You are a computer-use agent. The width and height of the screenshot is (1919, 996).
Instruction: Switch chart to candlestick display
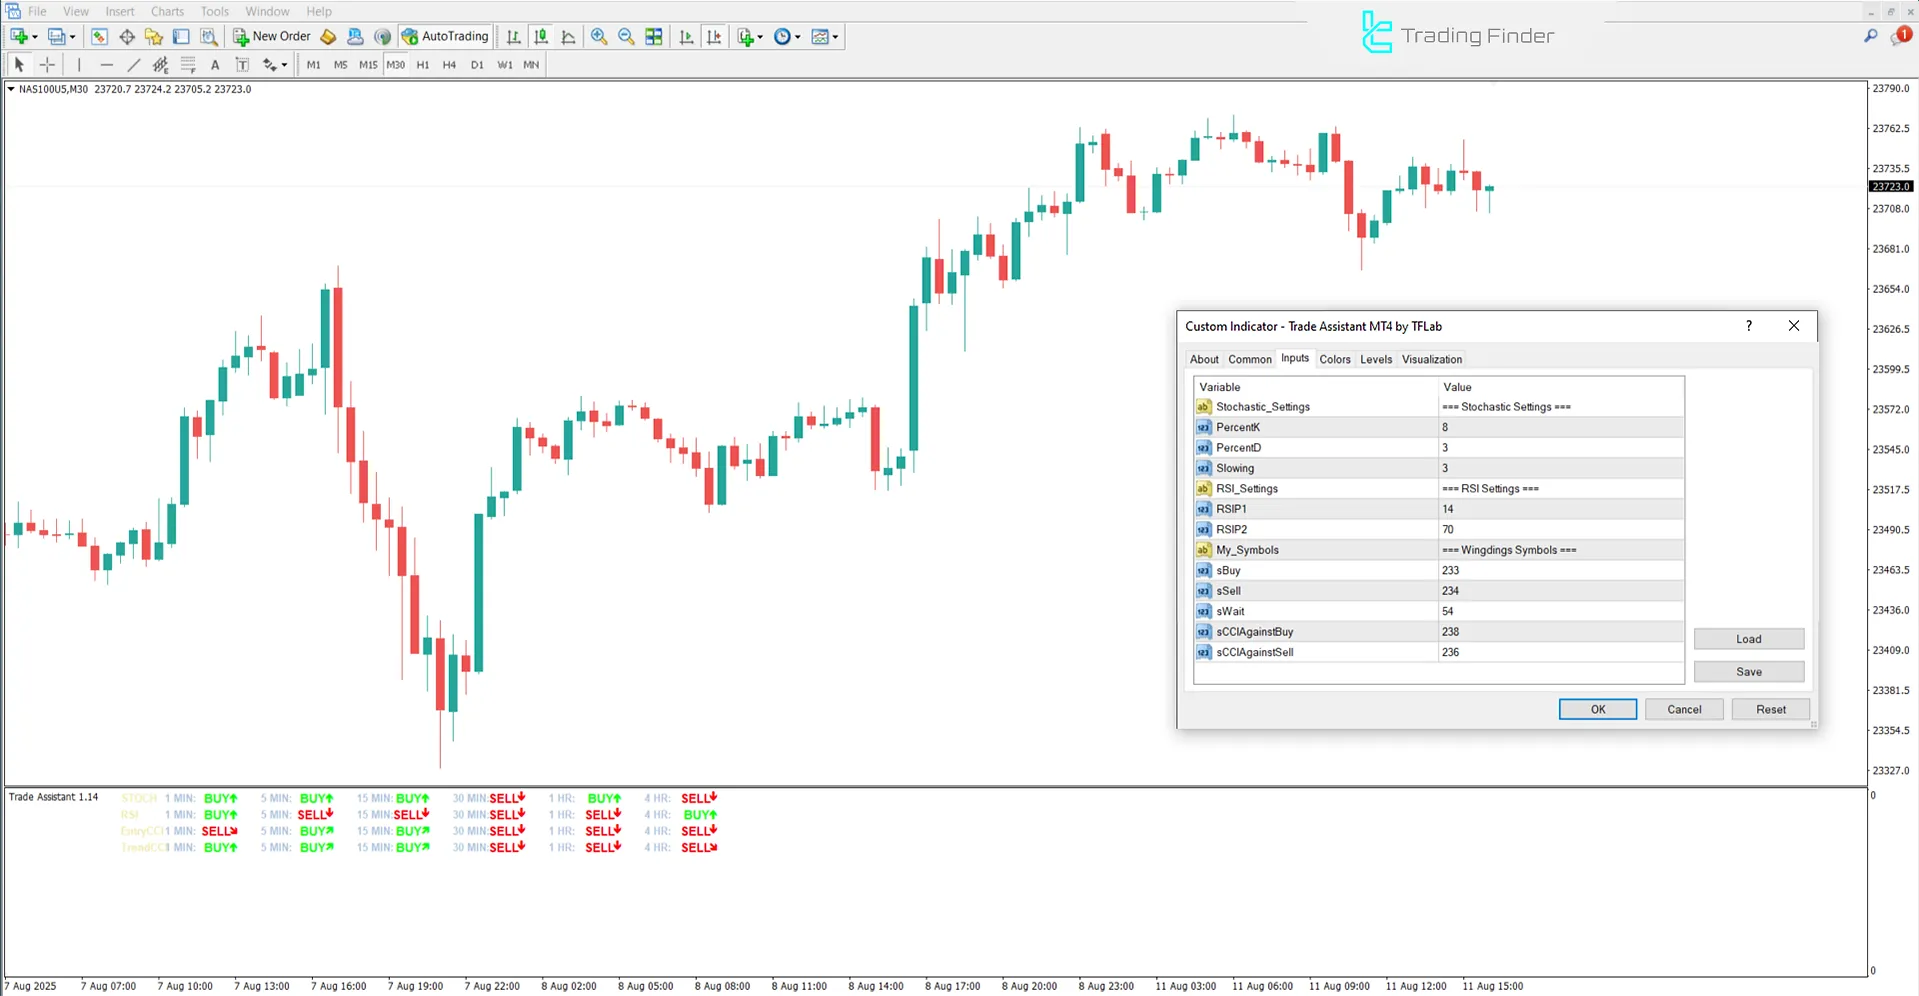tap(540, 36)
